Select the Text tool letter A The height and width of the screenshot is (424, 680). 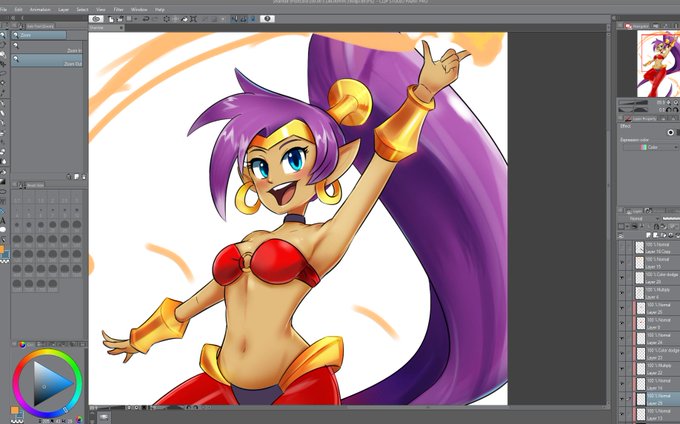point(3,221)
